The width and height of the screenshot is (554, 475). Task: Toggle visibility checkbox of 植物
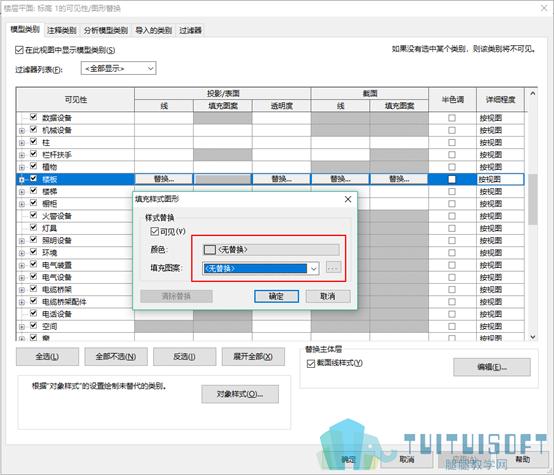click(x=34, y=166)
